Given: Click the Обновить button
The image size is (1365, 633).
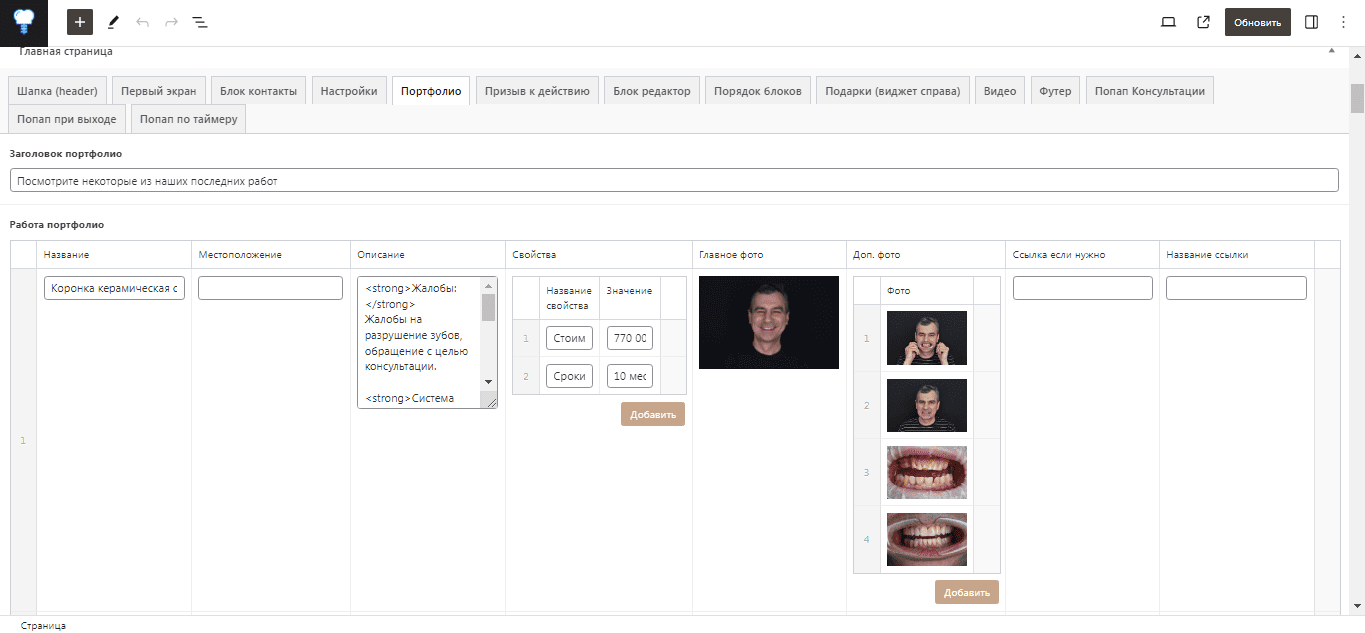Looking at the screenshot, I should coord(1257,22).
